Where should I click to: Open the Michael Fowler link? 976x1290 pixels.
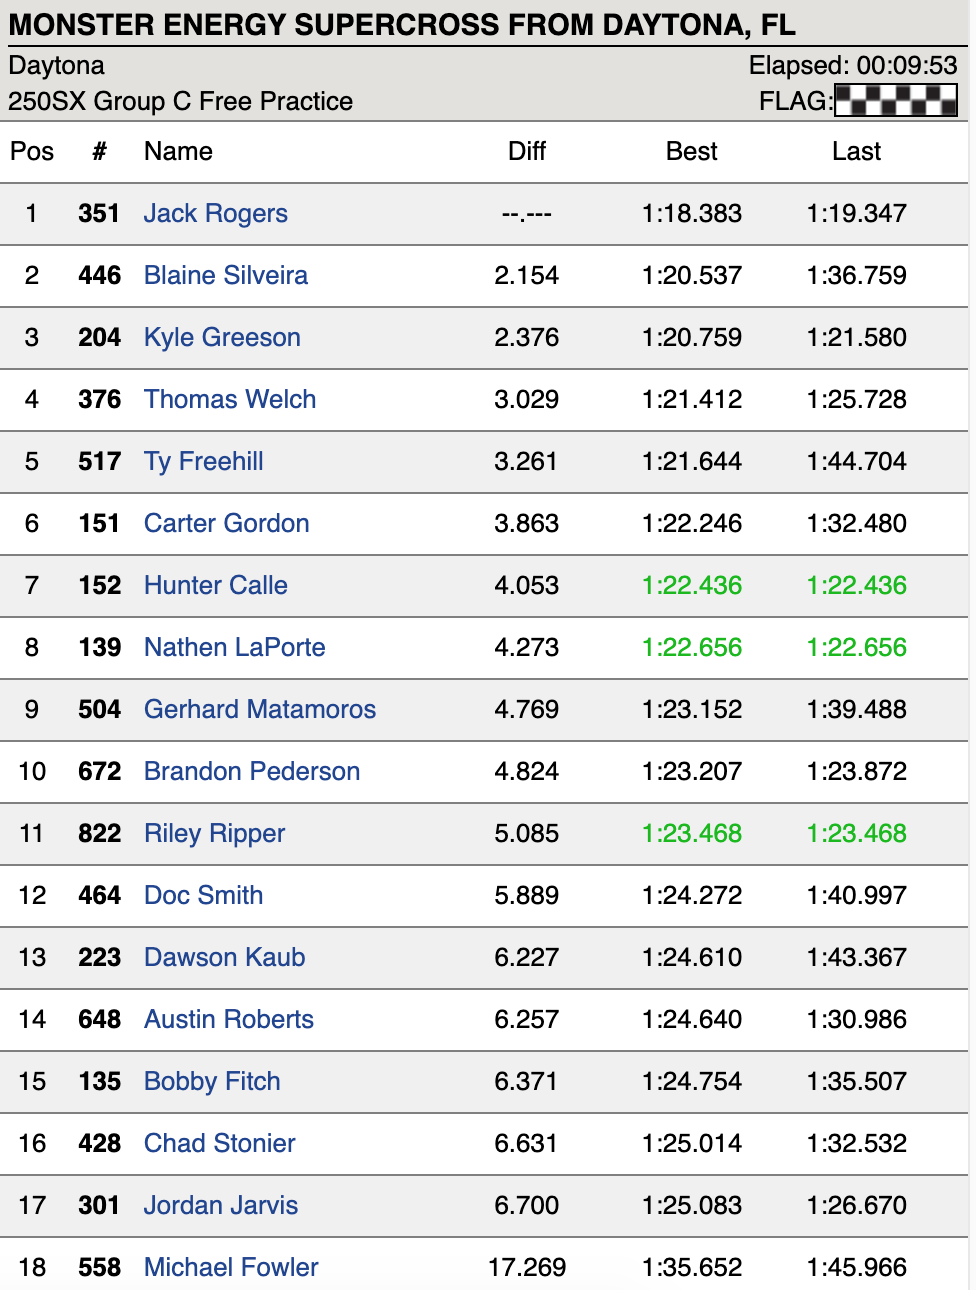point(230,1267)
